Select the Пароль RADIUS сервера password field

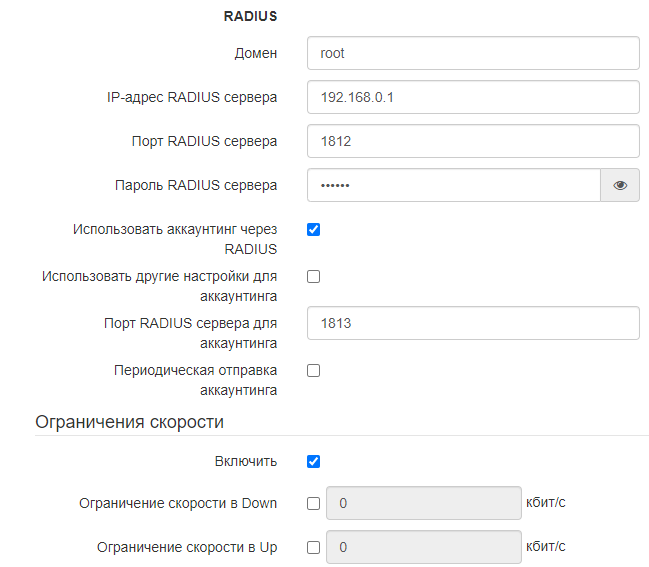click(453, 185)
